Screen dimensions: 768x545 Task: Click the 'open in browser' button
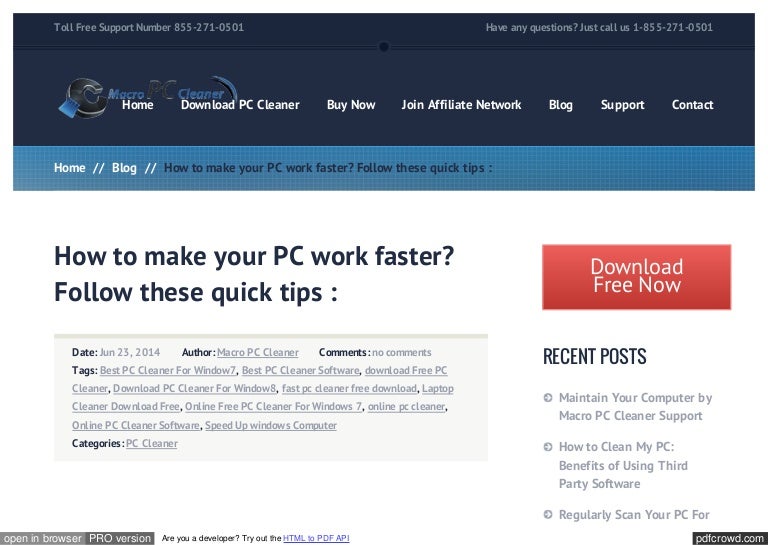tap(42, 538)
